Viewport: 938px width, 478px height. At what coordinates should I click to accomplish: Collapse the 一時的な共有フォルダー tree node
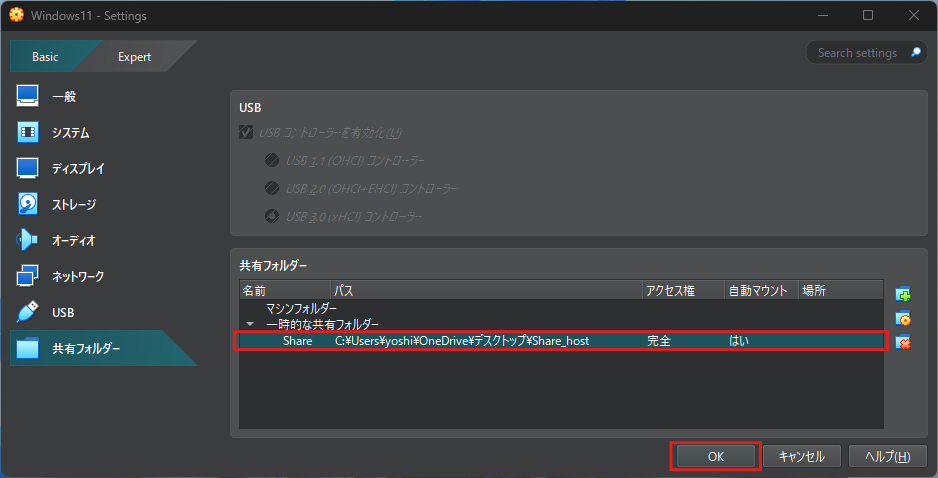(x=250, y=324)
